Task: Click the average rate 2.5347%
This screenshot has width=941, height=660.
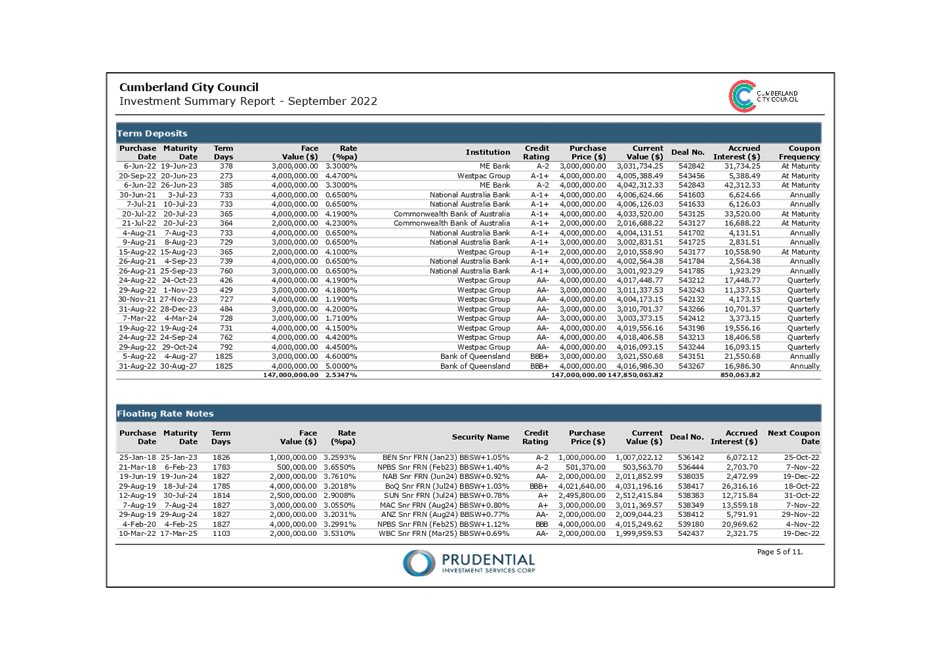Action: 341,375
